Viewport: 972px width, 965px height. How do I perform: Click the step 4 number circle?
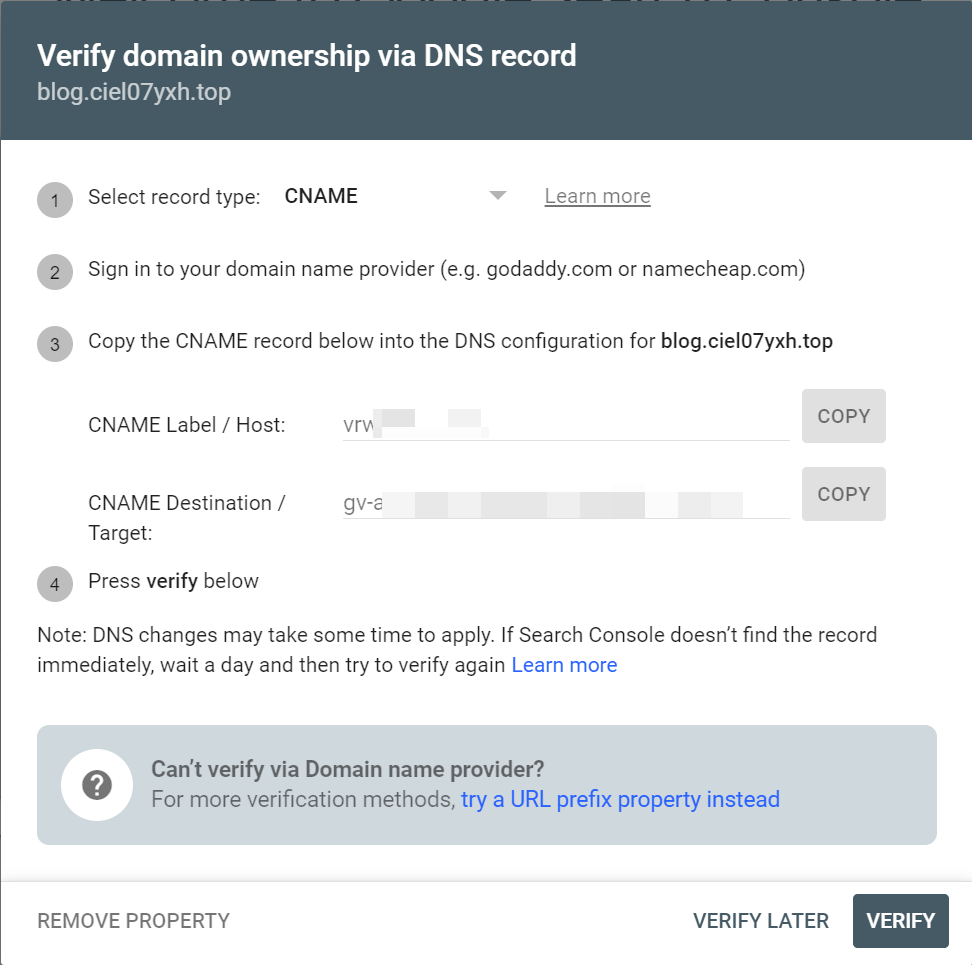[x=55, y=584]
